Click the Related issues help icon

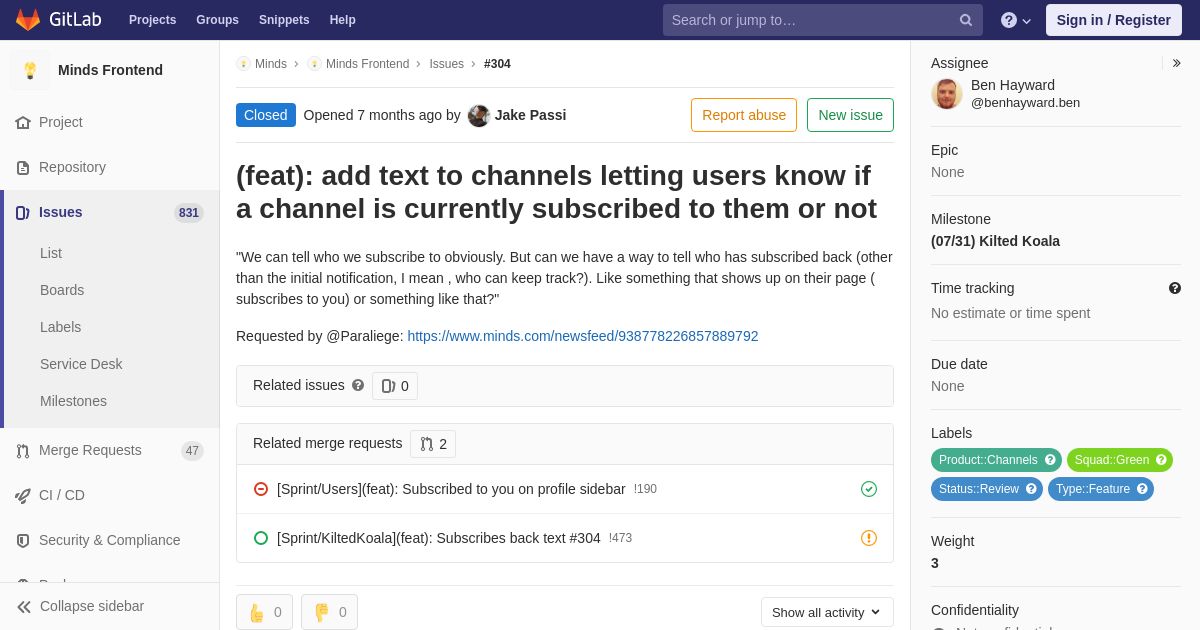click(x=358, y=385)
